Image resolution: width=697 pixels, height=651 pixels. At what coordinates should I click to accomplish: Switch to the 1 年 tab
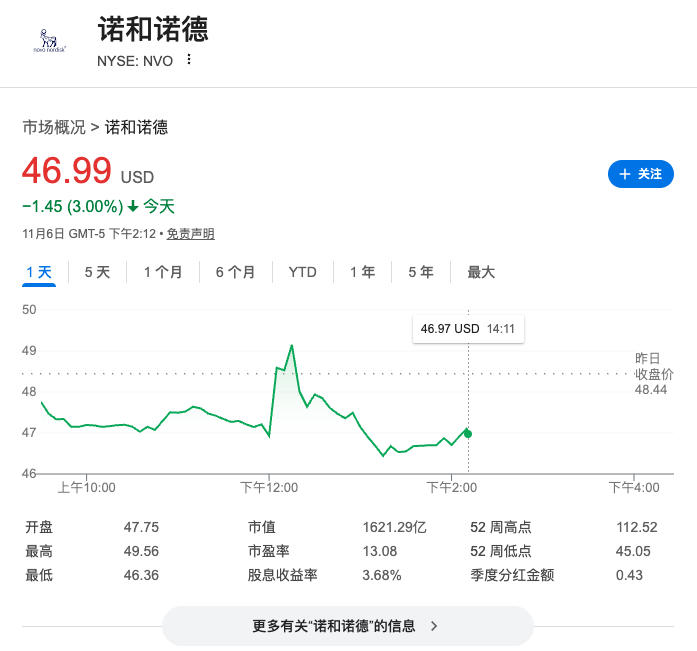(362, 272)
